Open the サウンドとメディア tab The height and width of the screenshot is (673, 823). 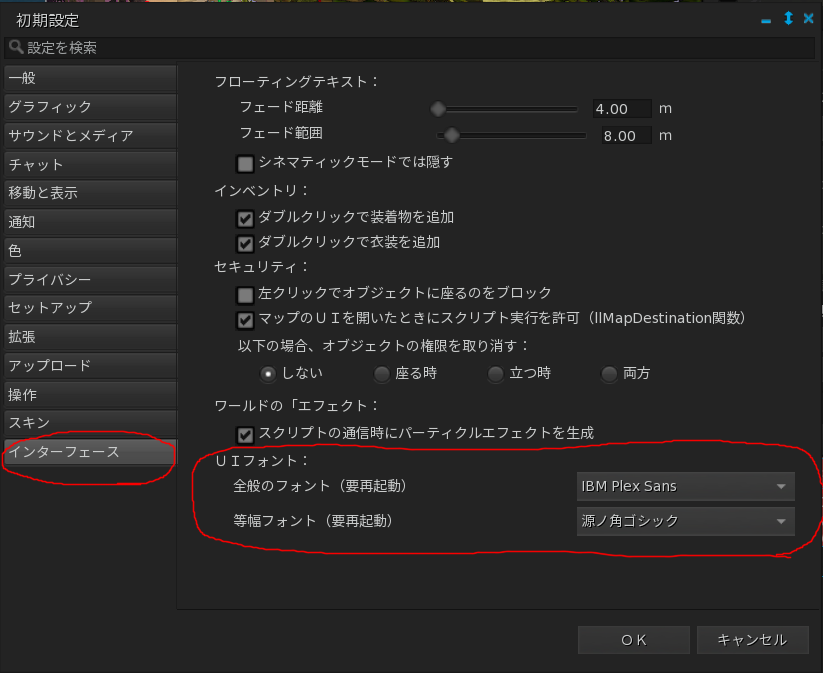coord(90,135)
